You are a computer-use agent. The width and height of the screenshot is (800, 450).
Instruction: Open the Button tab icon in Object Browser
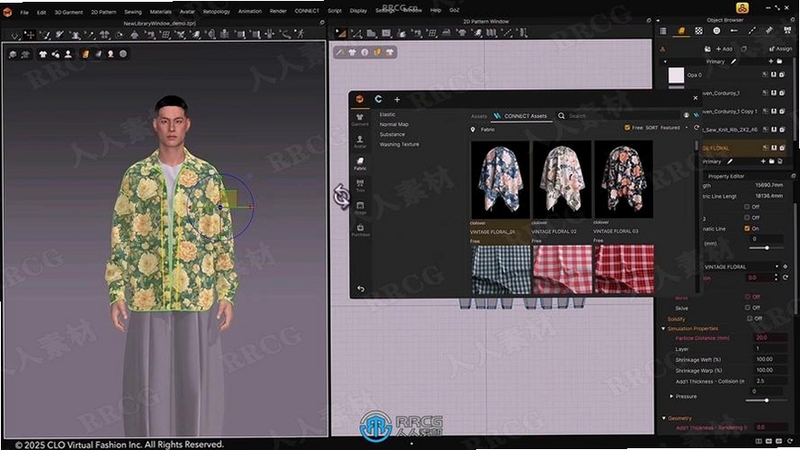click(x=716, y=31)
